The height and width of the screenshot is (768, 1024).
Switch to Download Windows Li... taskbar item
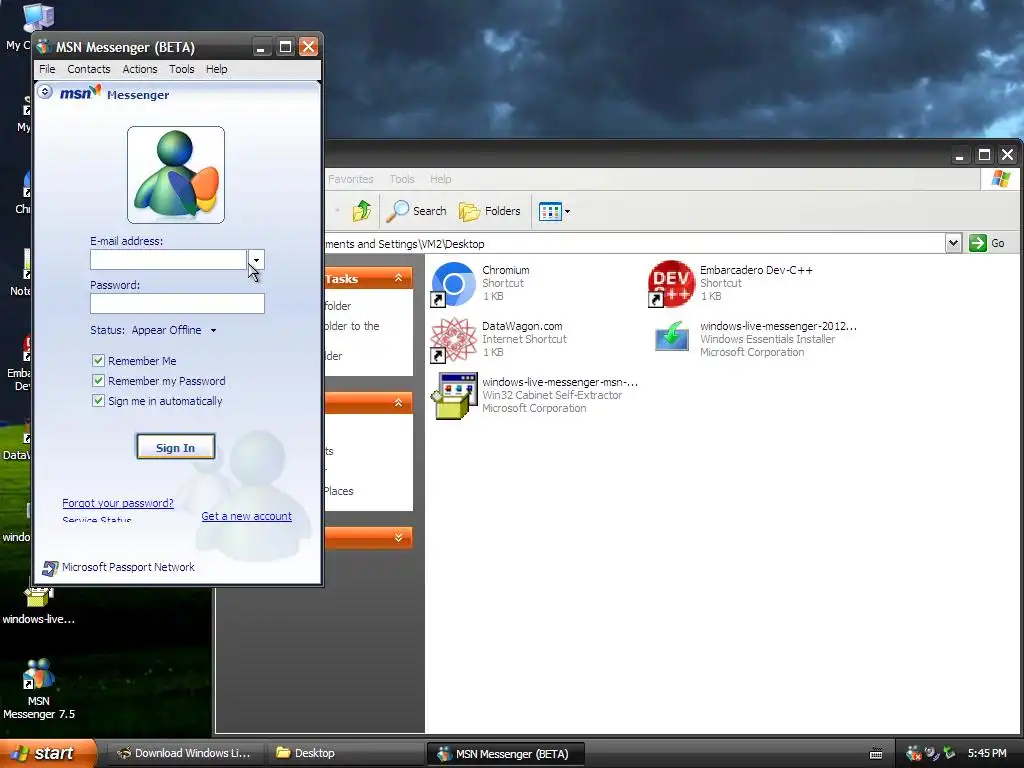point(185,754)
